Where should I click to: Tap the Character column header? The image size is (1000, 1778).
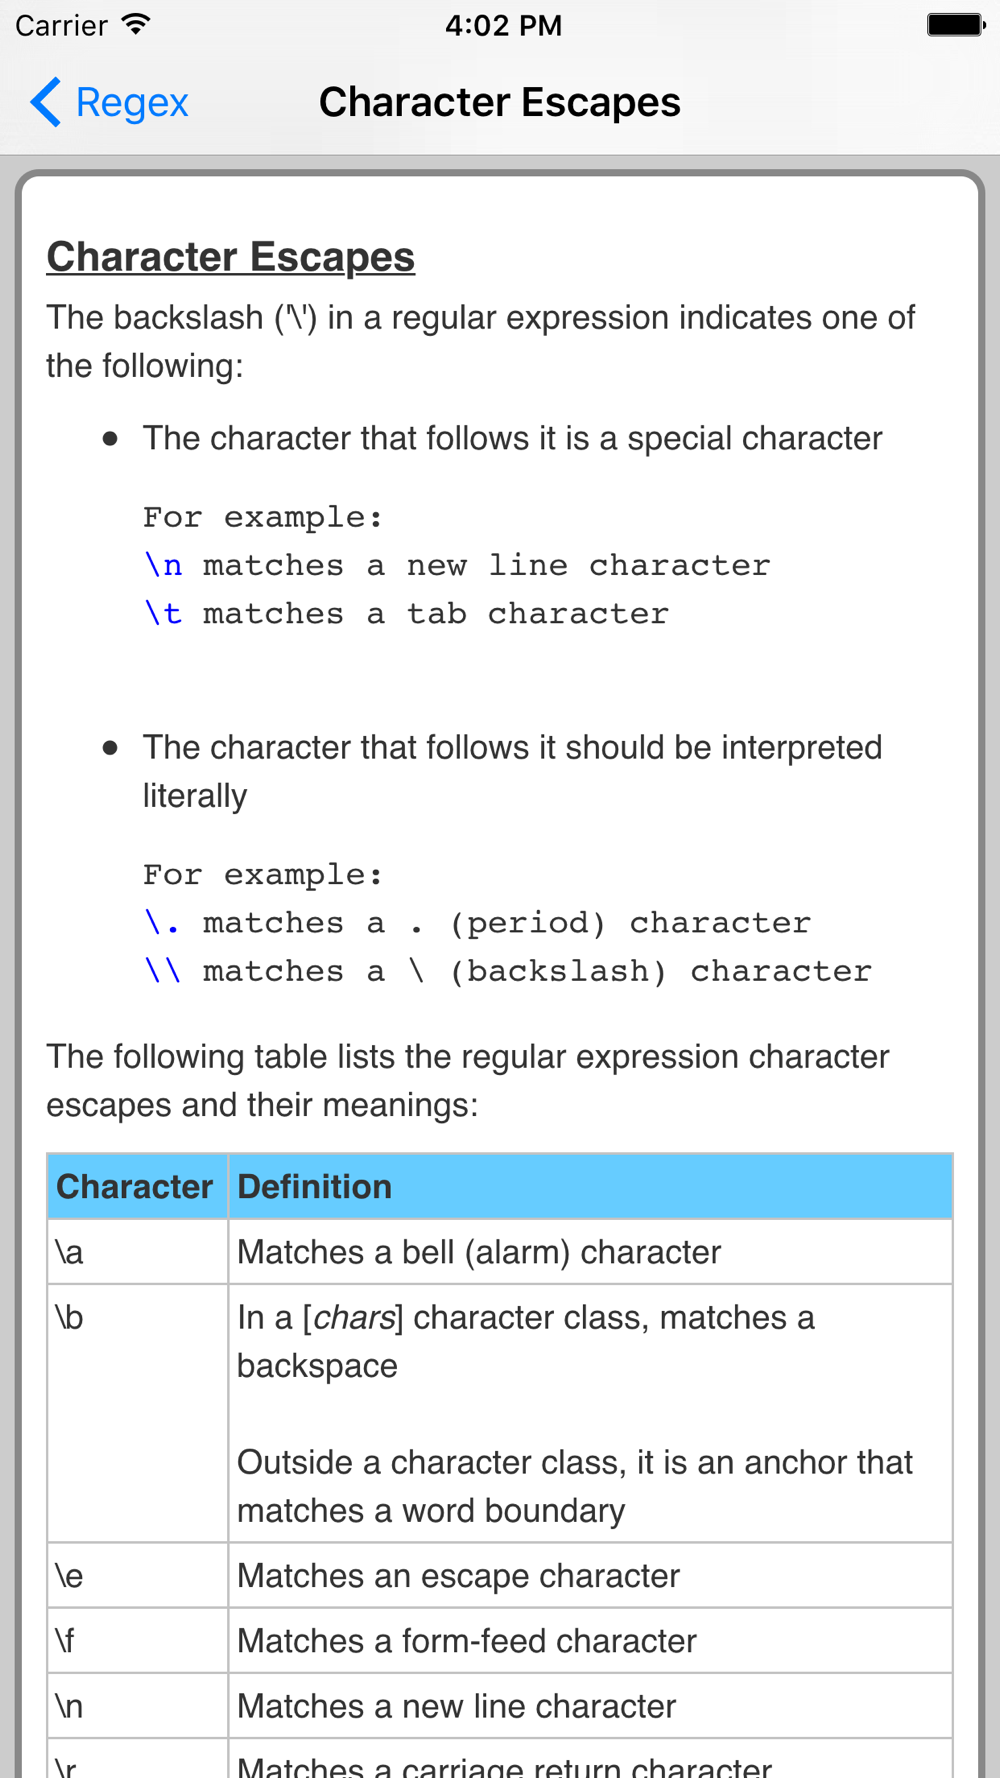pyautogui.click(x=138, y=1186)
